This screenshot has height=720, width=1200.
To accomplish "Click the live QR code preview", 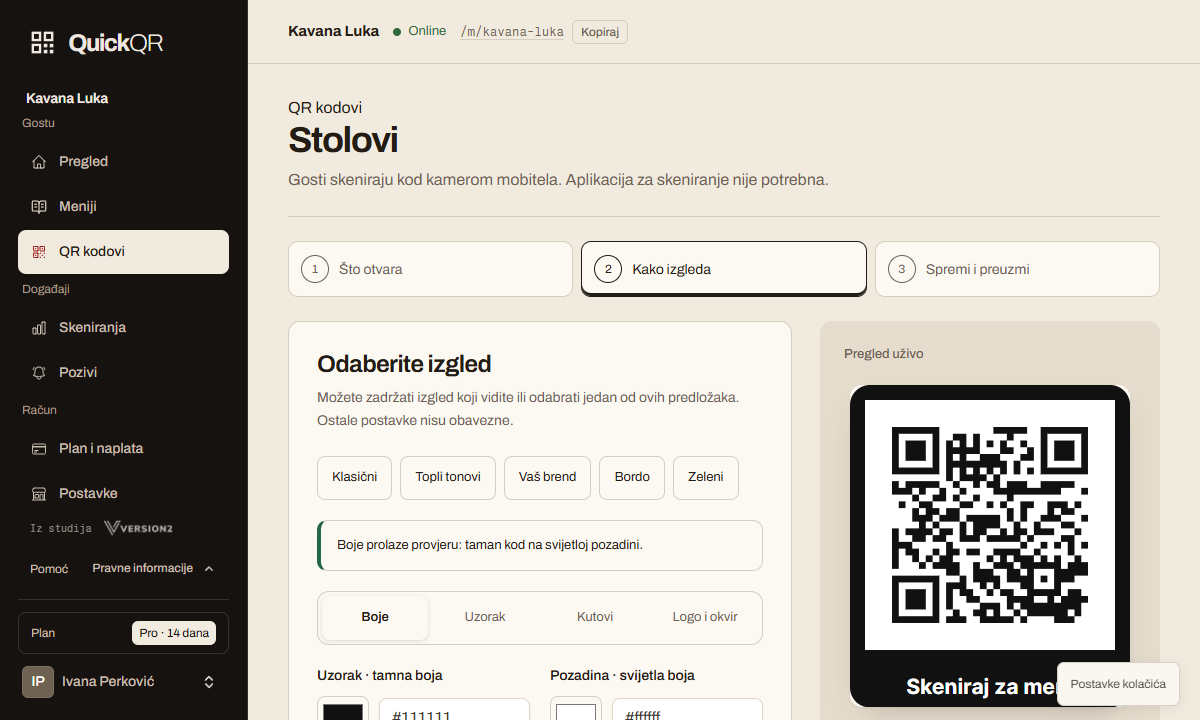I will [990, 525].
